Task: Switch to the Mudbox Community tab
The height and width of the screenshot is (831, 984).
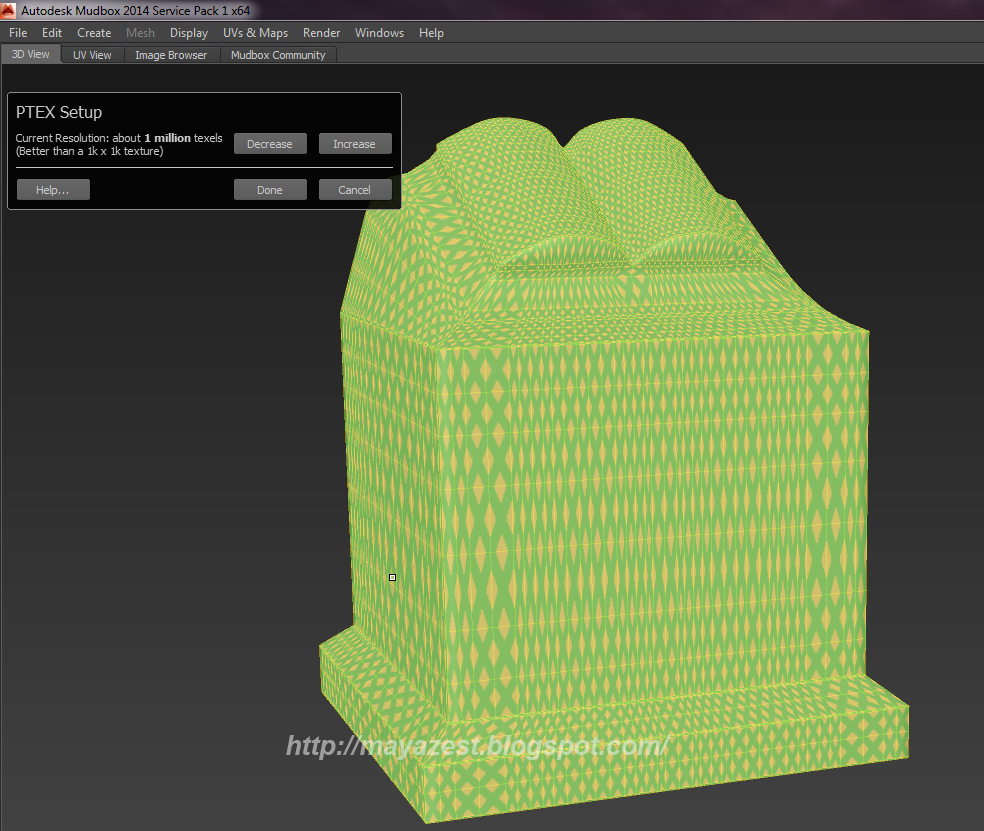Action: pos(277,55)
